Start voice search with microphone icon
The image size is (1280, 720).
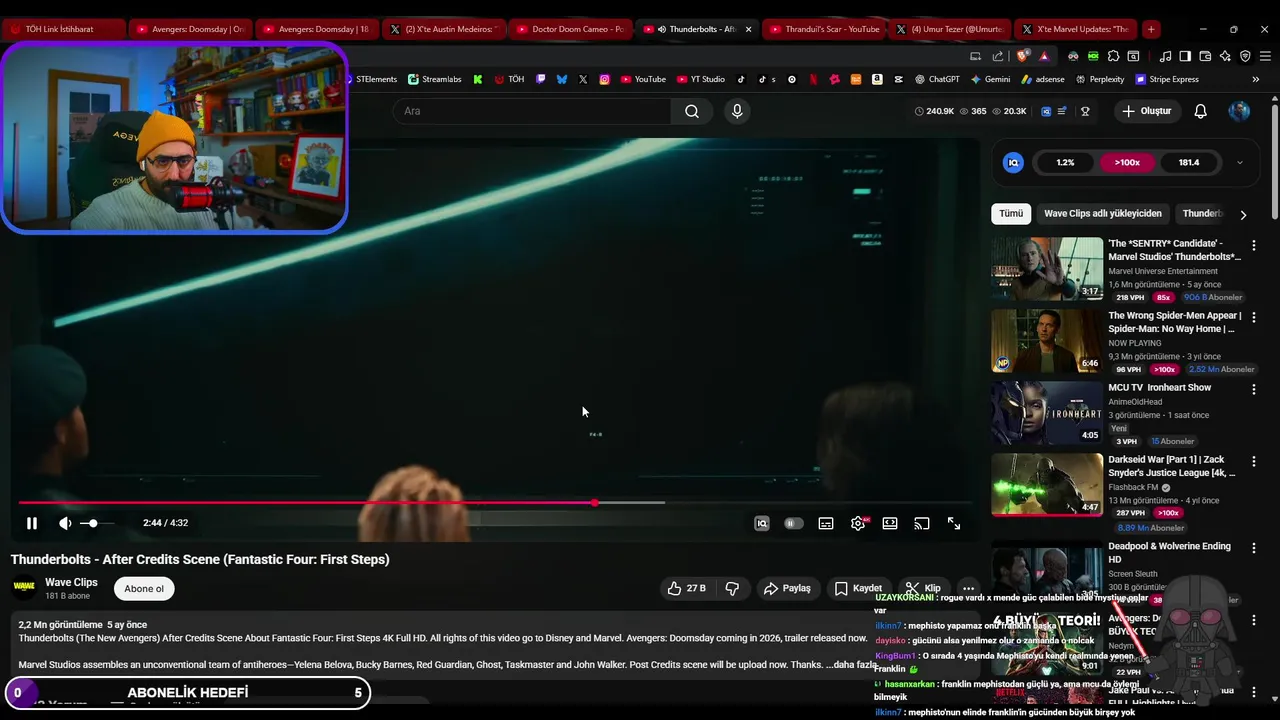[737, 111]
